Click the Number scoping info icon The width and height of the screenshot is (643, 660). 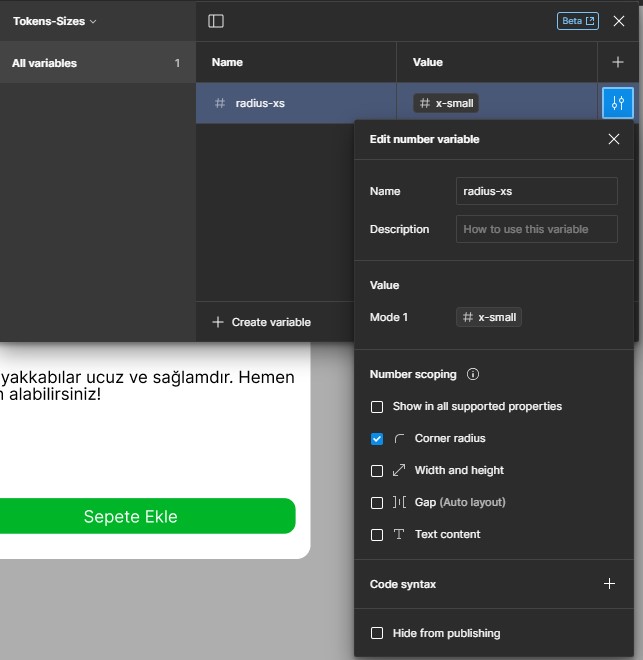coord(473,375)
